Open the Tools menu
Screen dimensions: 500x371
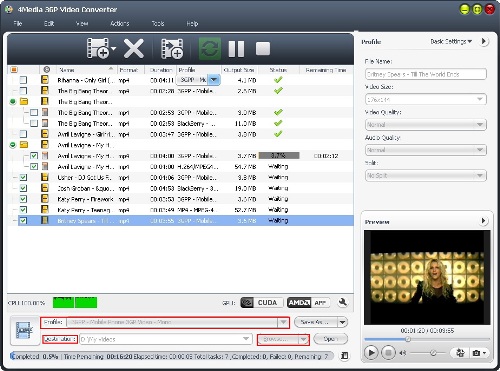click(158, 23)
